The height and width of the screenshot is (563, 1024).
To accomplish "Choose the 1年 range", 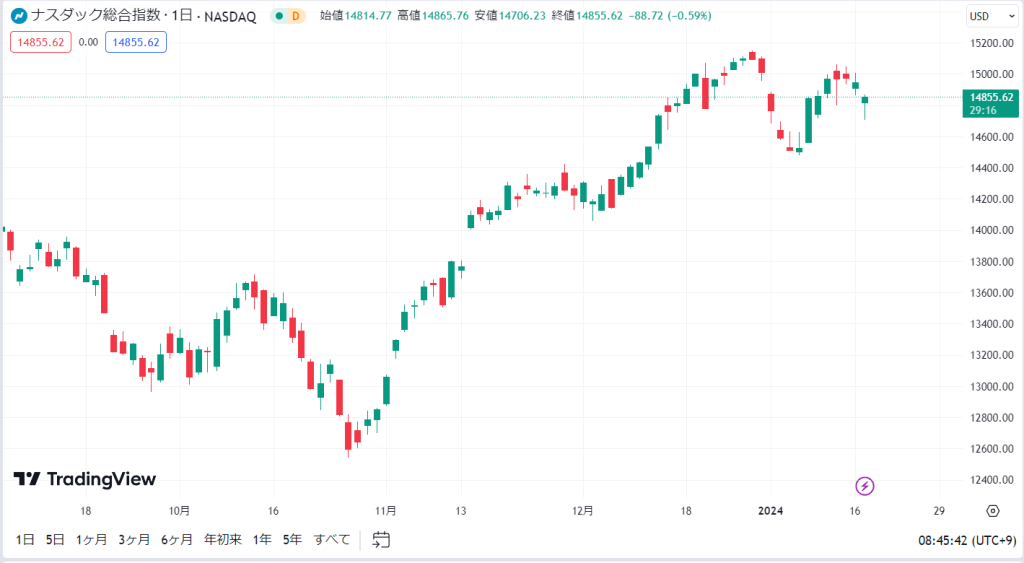I will [262, 539].
